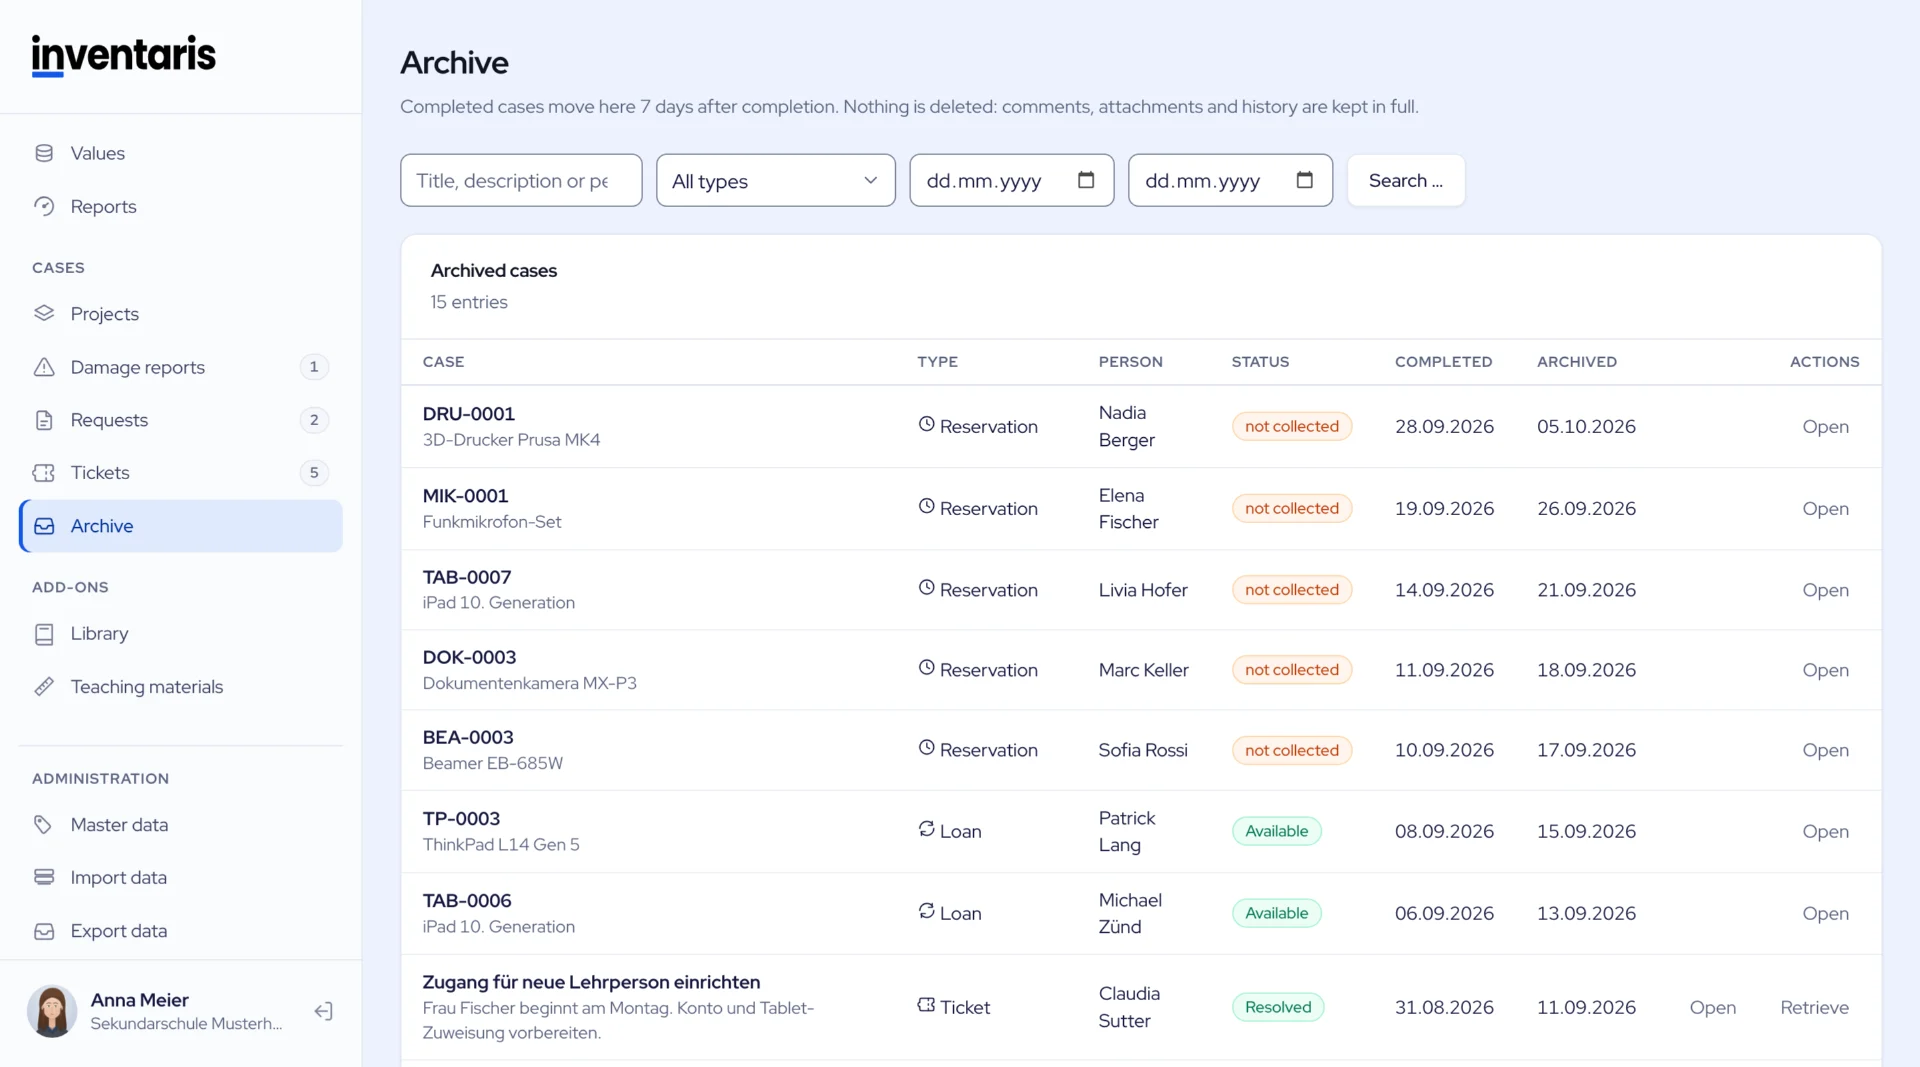Image resolution: width=1920 pixels, height=1067 pixels.
Task: Click the ticket icon in Claudia Sutter's row
Action: [926, 1005]
